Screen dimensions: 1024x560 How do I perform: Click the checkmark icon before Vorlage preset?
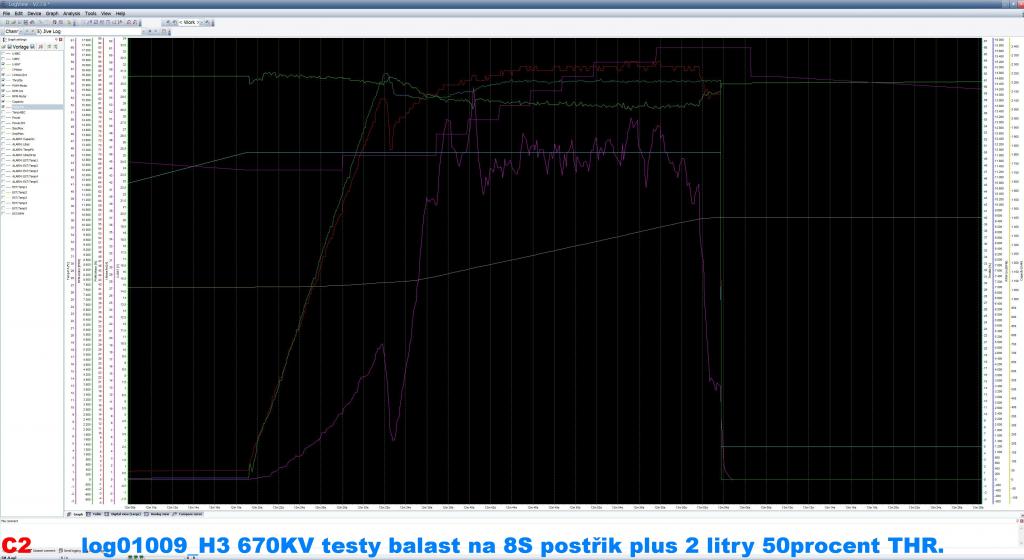pyautogui.click(x=4, y=46)
